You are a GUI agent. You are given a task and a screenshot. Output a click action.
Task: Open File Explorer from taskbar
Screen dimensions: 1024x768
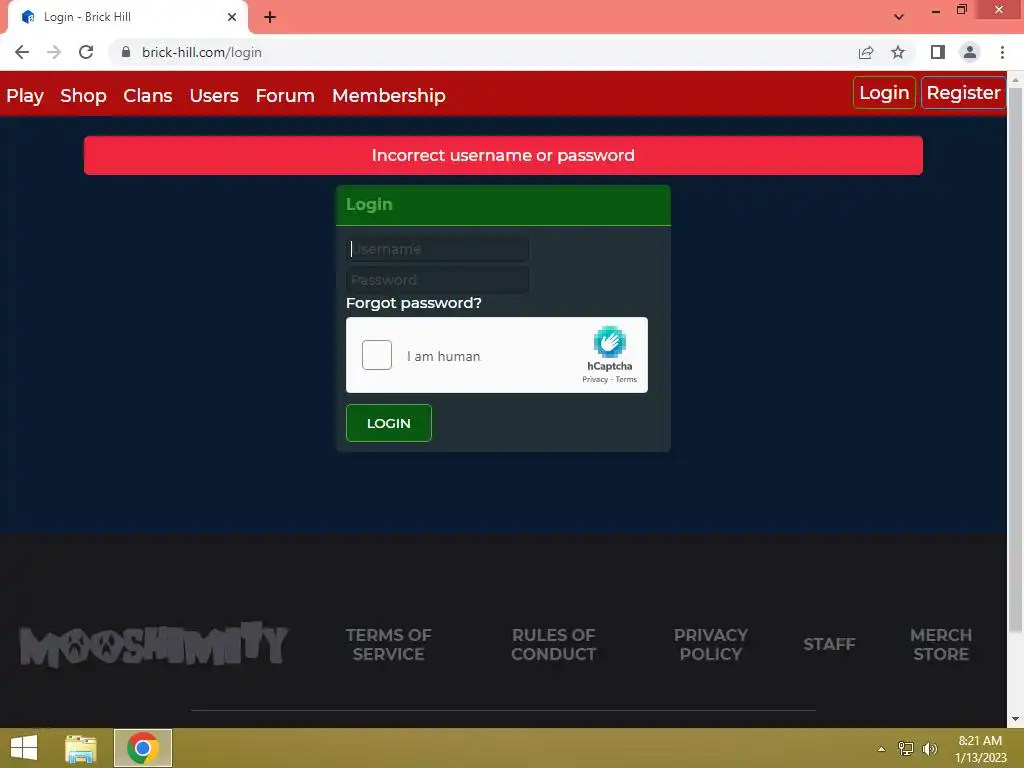(x=81, y=748)
